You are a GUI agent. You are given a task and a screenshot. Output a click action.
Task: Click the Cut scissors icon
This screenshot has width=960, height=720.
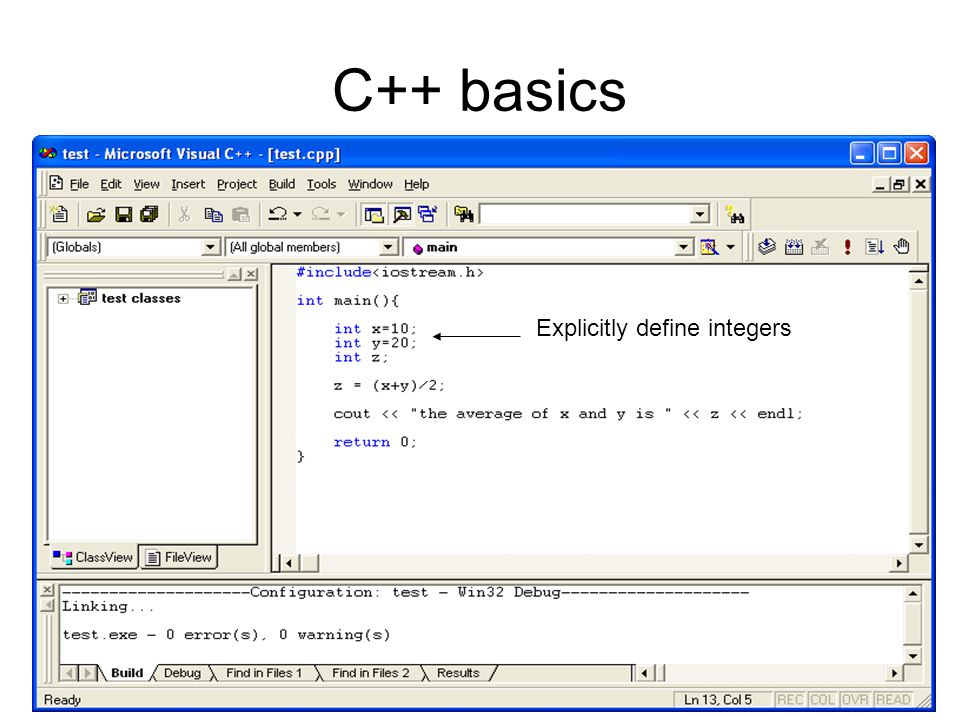click(184, 214)
